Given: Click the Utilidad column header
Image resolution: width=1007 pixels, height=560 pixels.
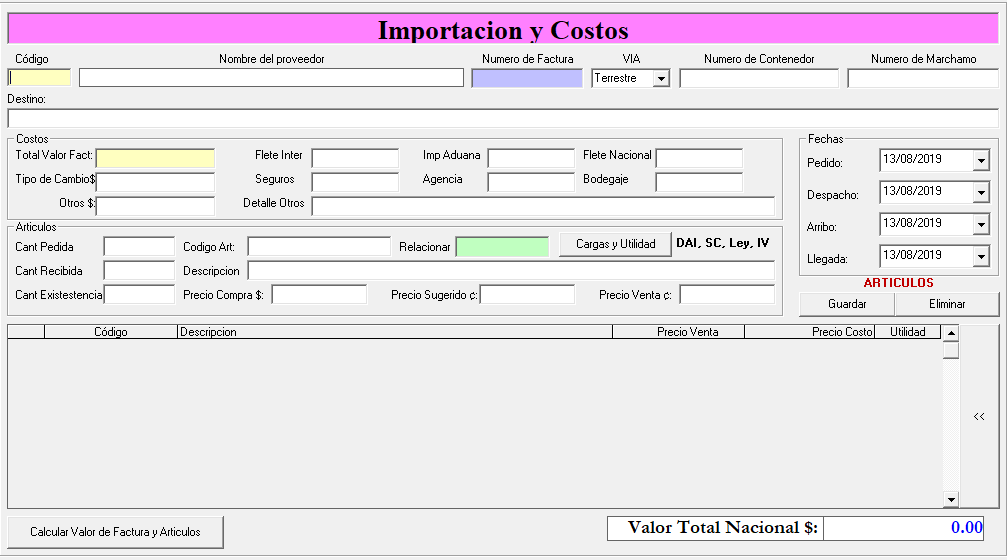Looking at the screenshot, I should [x=907, y=332].
